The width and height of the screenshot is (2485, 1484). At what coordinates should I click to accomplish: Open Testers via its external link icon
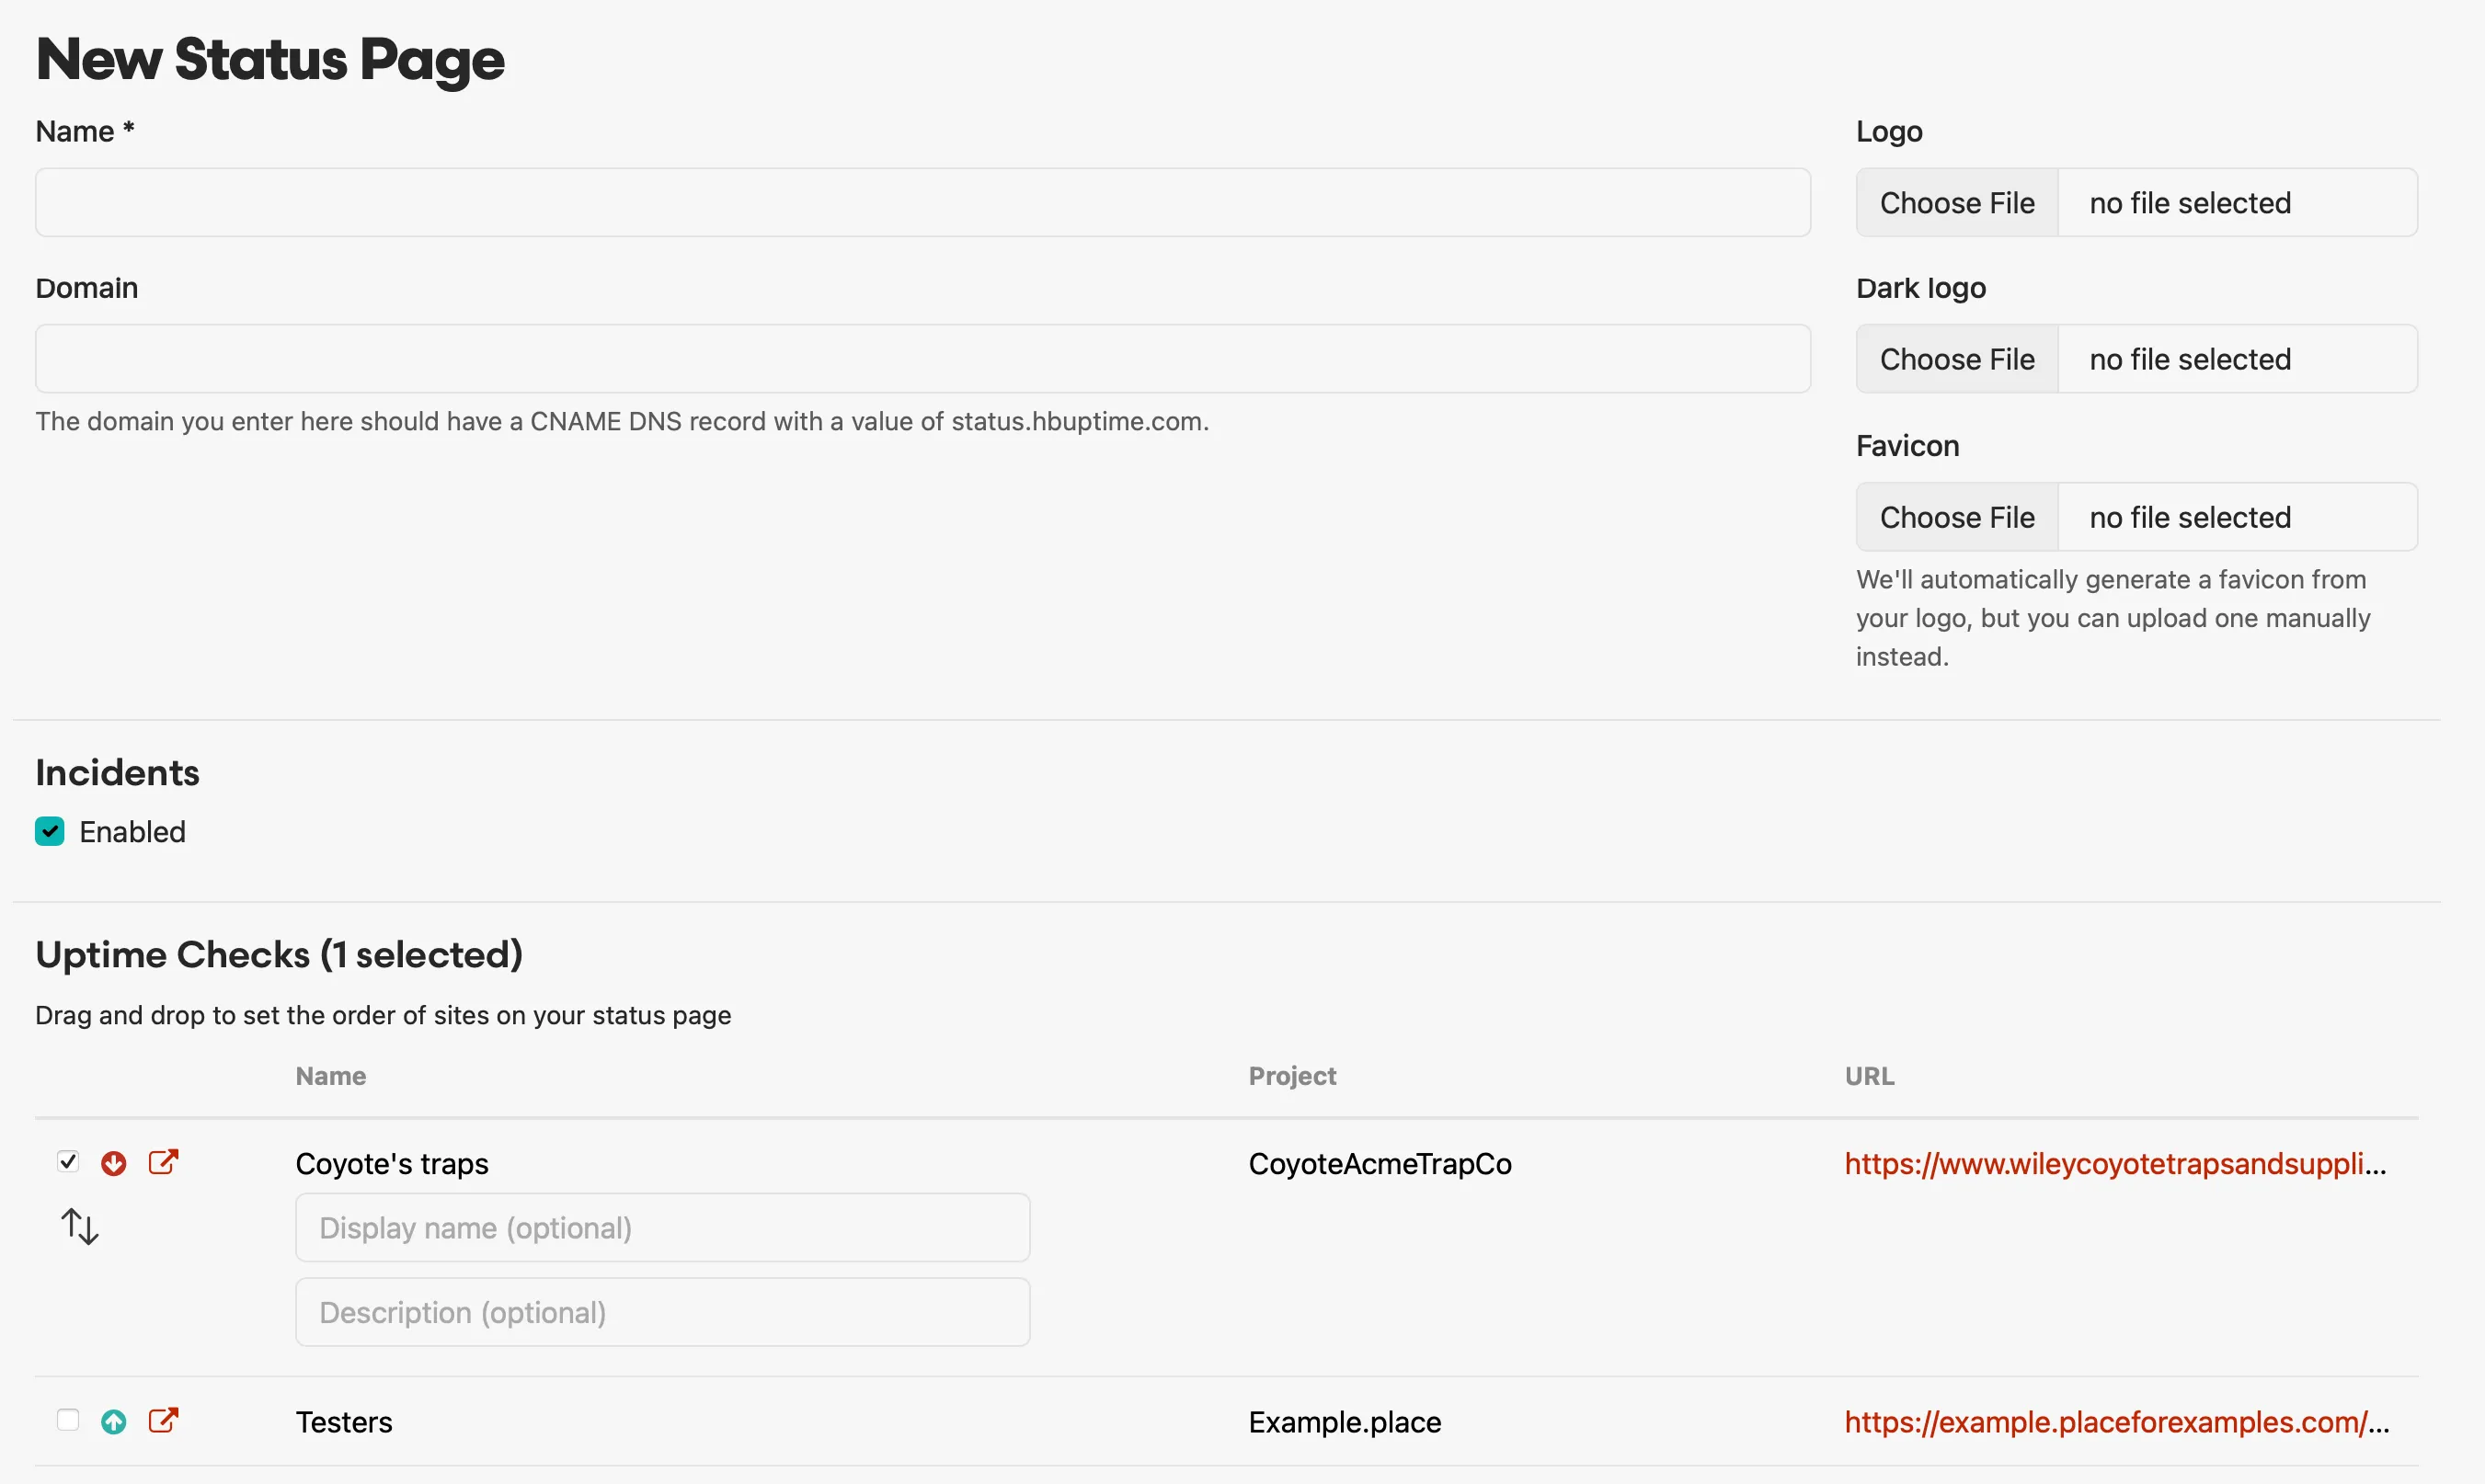pyautogui.click(x=163, y=1420)
